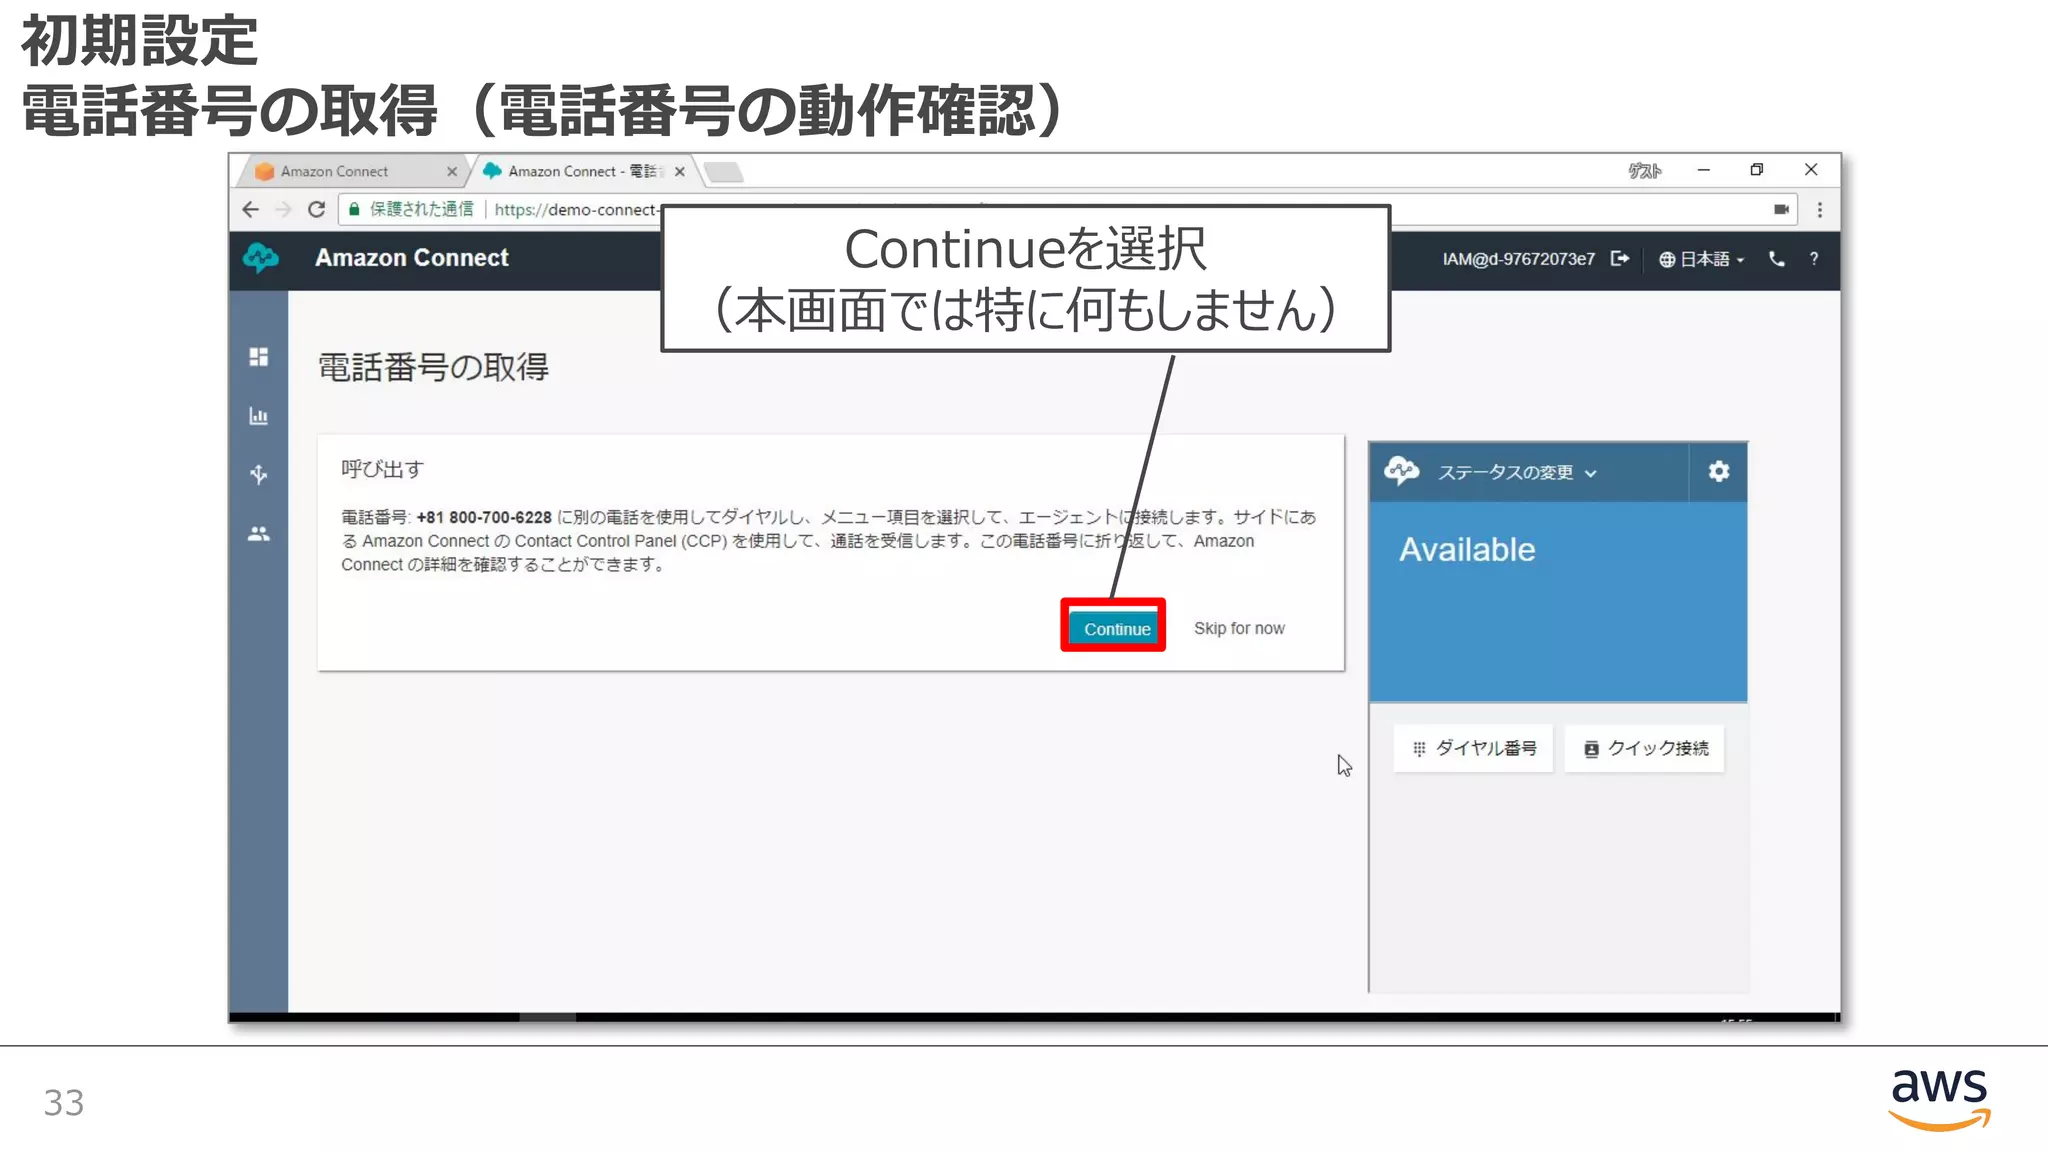Image resolution: width=2048 pixels, height=1152 pixels.
Task: Click the Amazon Connect cloud logo
Action: pos(261,258)
